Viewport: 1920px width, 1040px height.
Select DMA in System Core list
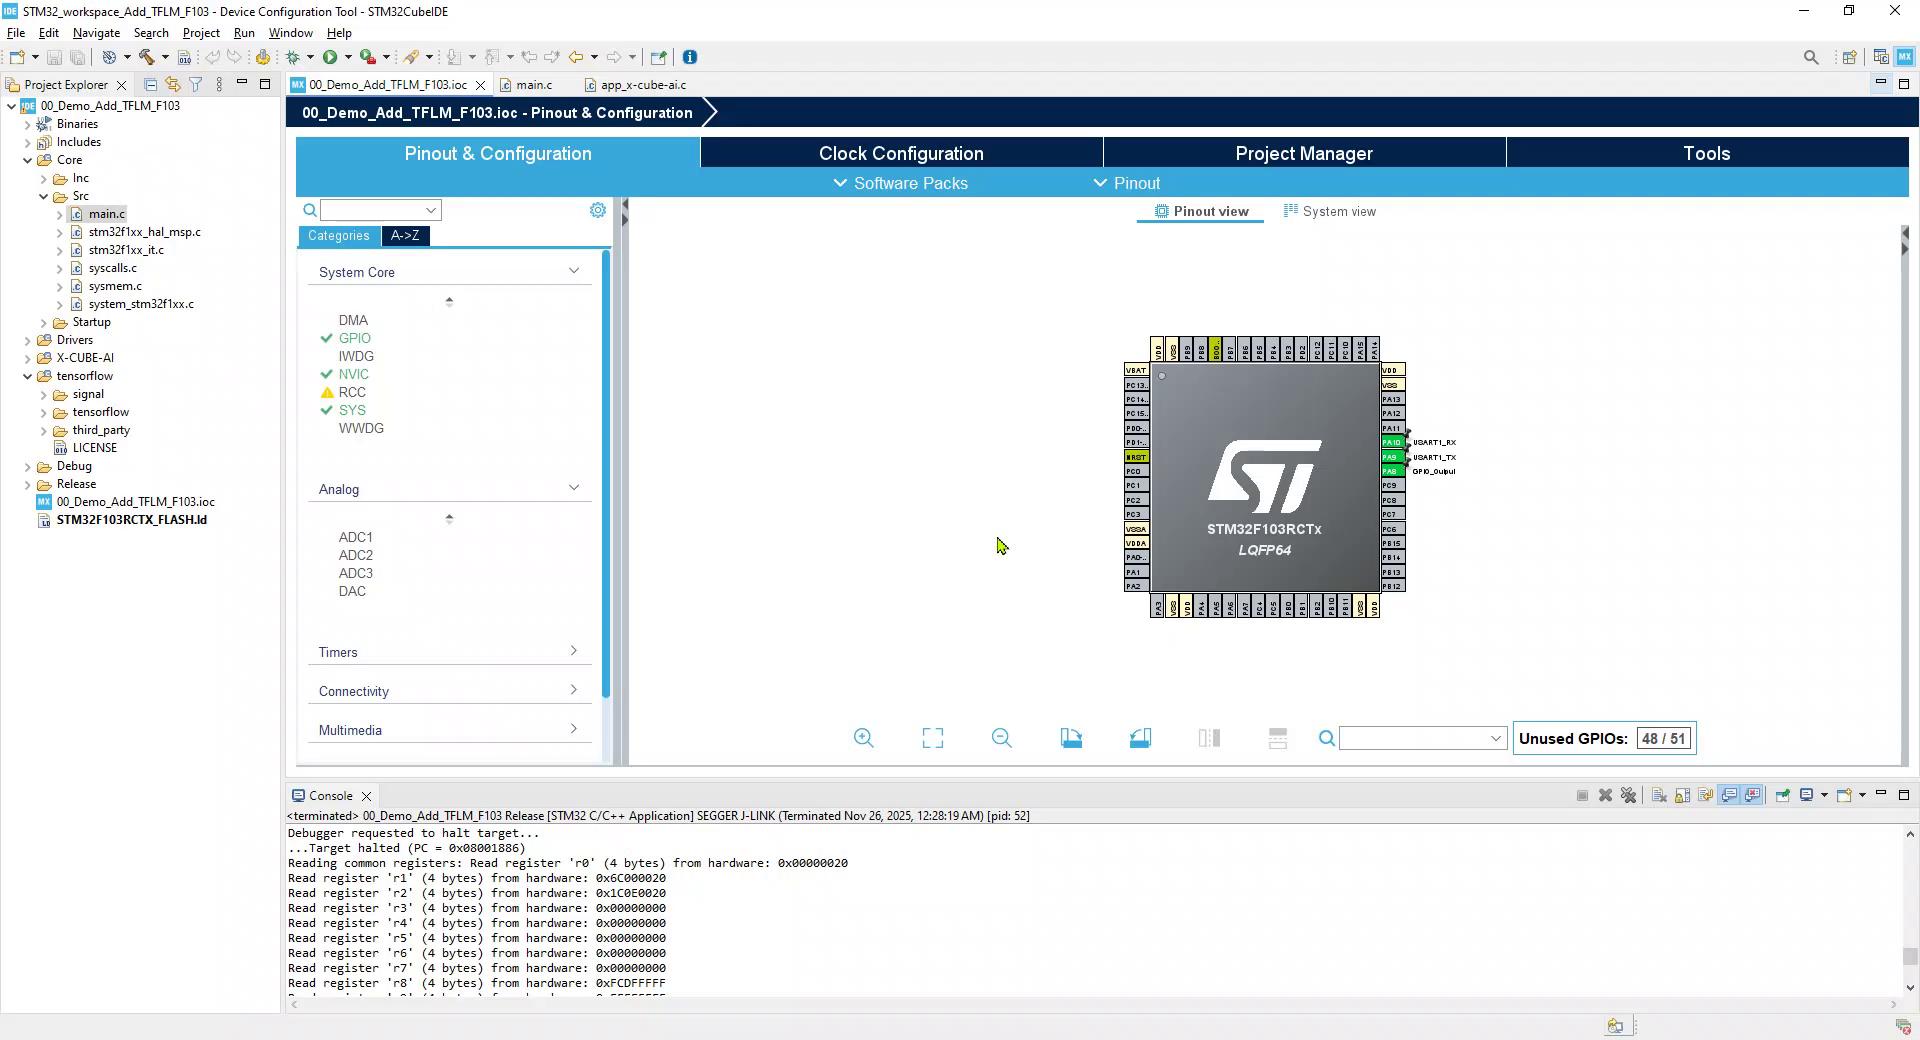click(353, 320)
